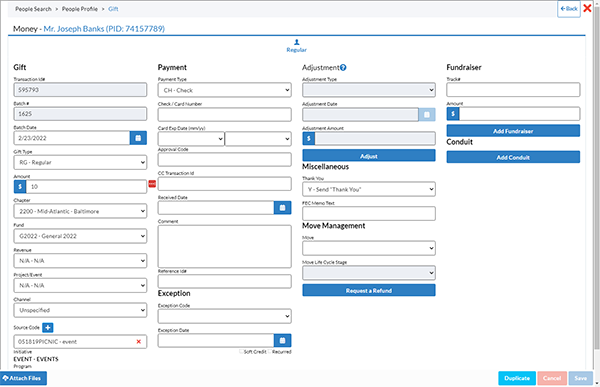Expand the Fund G2022 dropdown

click(x=80, y=236)
